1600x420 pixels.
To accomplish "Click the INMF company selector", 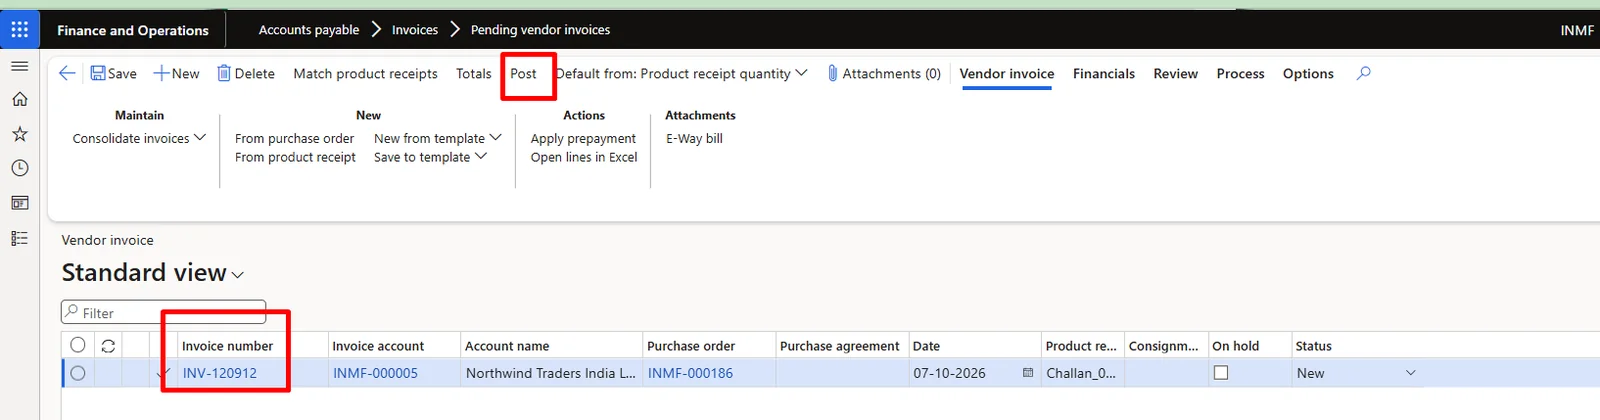I will tap(1577, 30).
